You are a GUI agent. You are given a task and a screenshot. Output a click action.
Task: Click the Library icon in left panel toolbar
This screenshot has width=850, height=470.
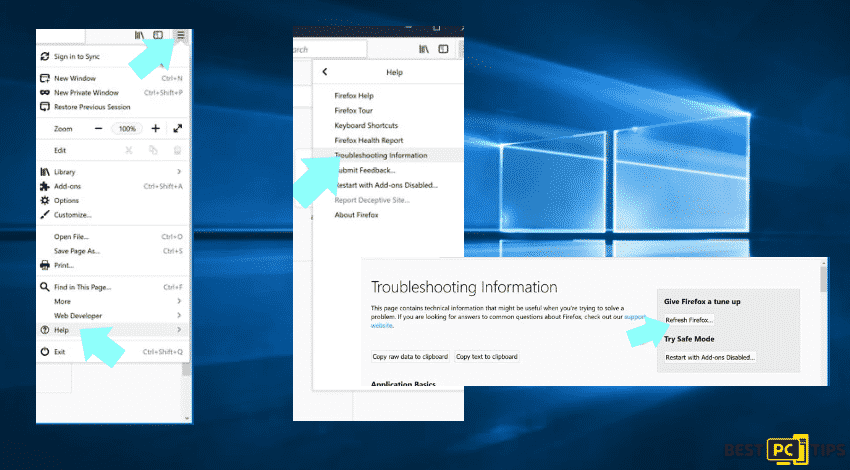point(139,35)
